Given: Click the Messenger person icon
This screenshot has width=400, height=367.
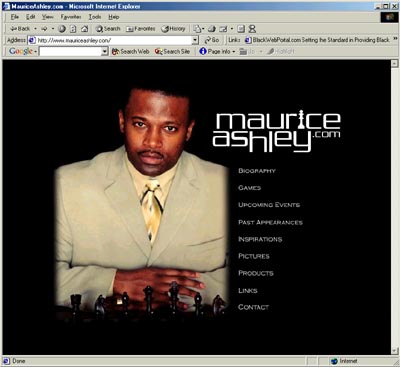Looking at the screenshot, I should pos(252,29).
